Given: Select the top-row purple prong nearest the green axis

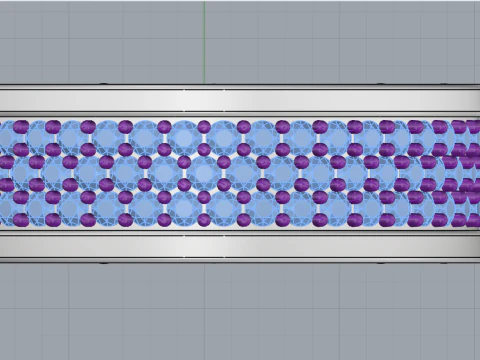Looking at the screenshot, I should point(204,127).
